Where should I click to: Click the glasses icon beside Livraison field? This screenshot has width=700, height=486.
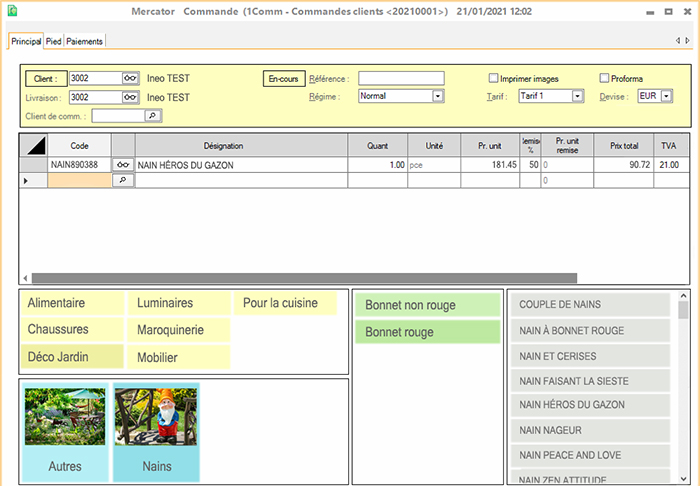(130, 97)
